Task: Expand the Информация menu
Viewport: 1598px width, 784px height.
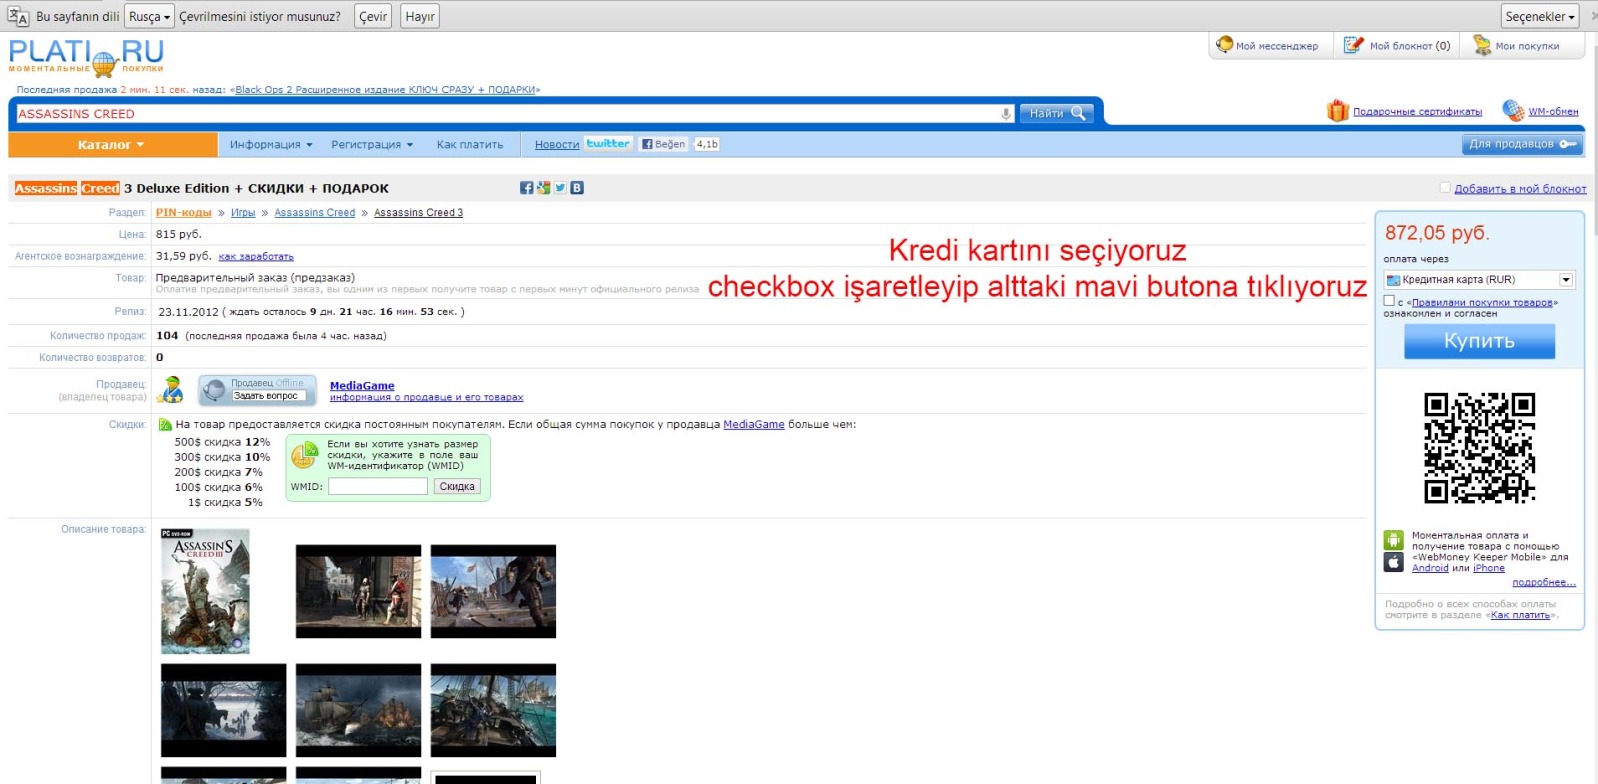Action: (x=271, y=145)
